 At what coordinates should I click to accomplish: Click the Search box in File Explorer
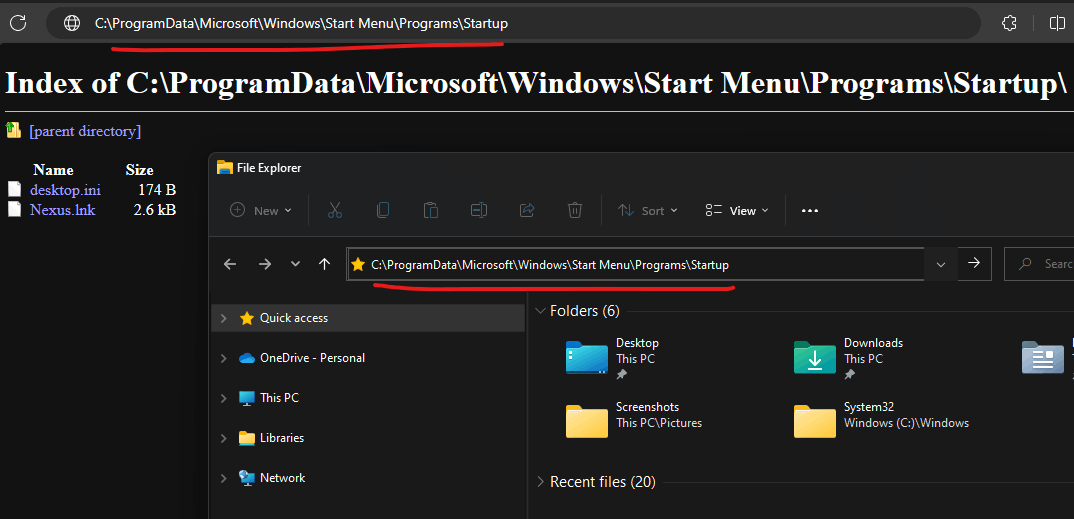[1039, 264]
